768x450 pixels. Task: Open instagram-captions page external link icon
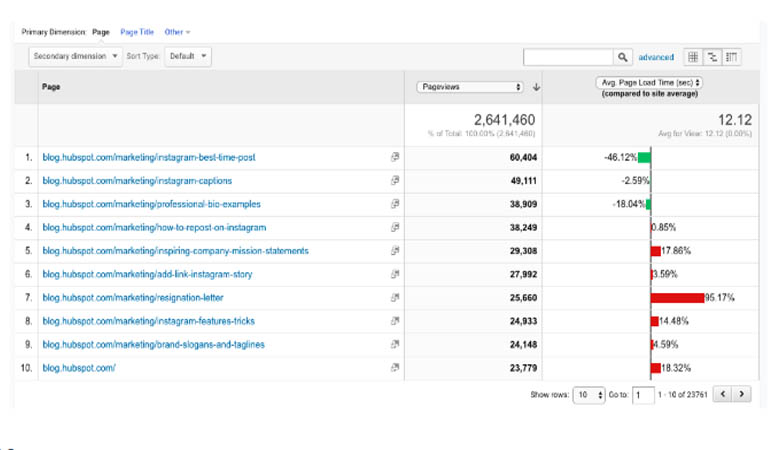(x=395, y=180)
